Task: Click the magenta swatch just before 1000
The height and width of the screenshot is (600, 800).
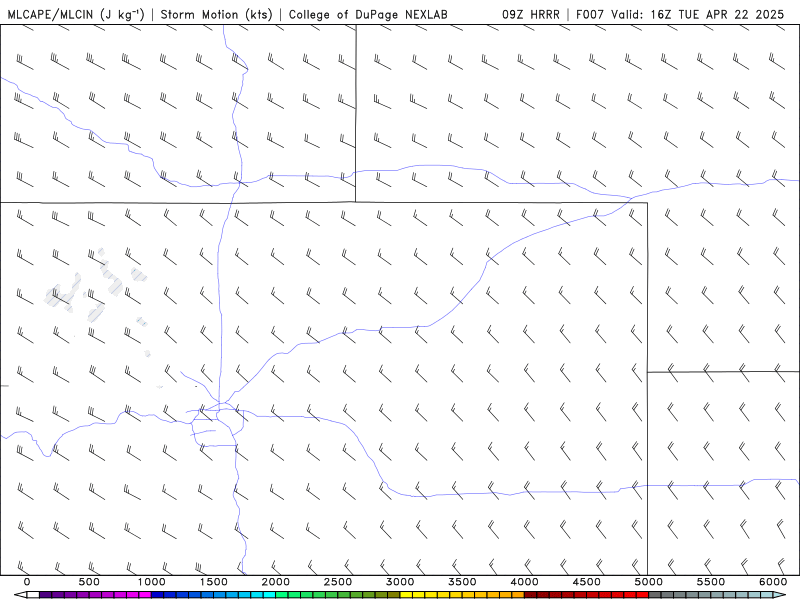Action: pyautogui.click(x=145, y=595)
